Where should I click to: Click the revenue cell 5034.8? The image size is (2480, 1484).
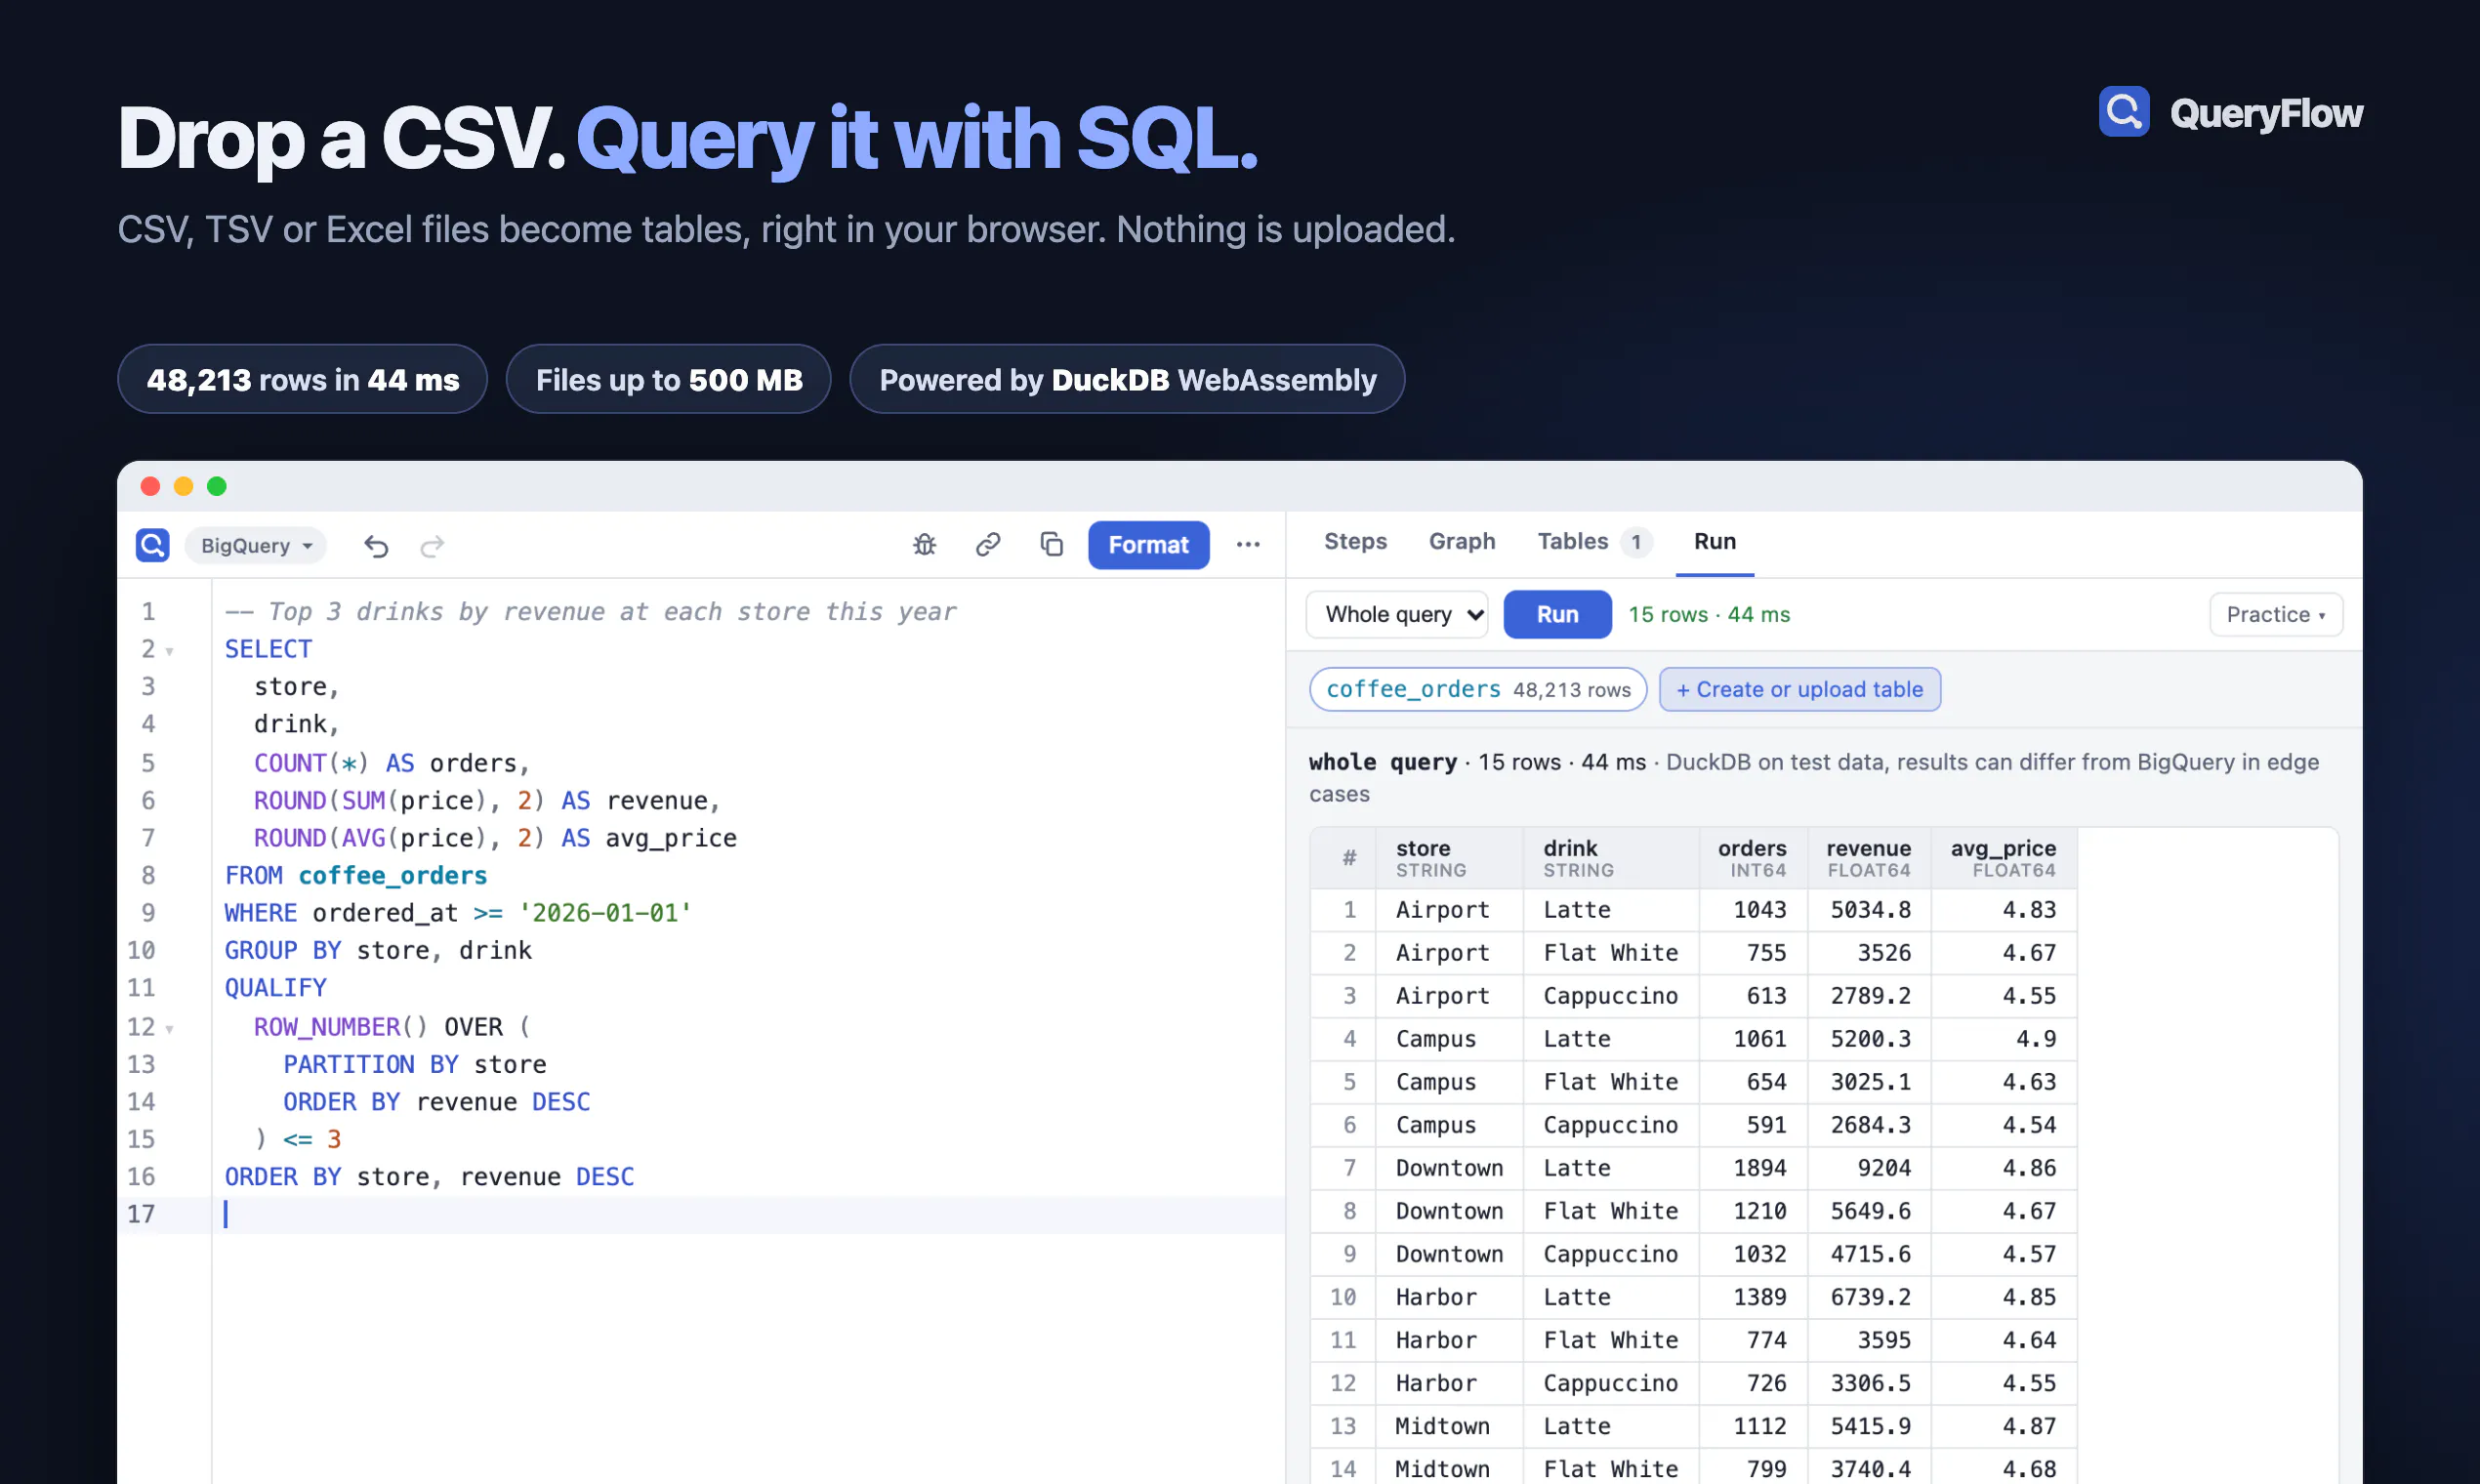tap(1870, 910)
